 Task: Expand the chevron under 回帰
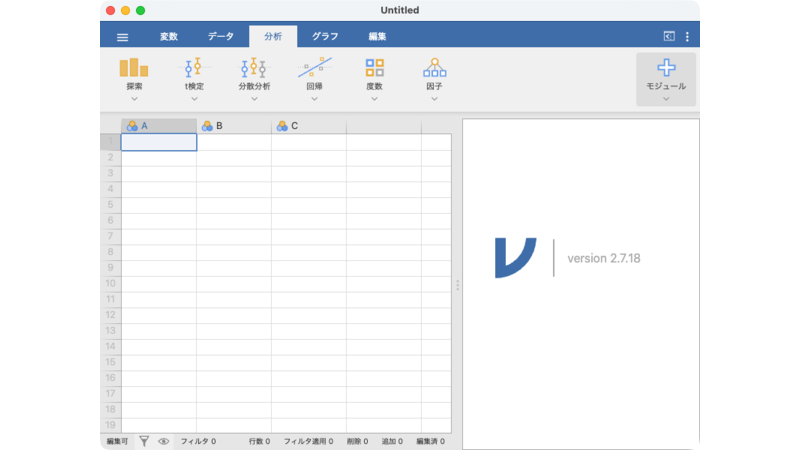coord(314,99)
